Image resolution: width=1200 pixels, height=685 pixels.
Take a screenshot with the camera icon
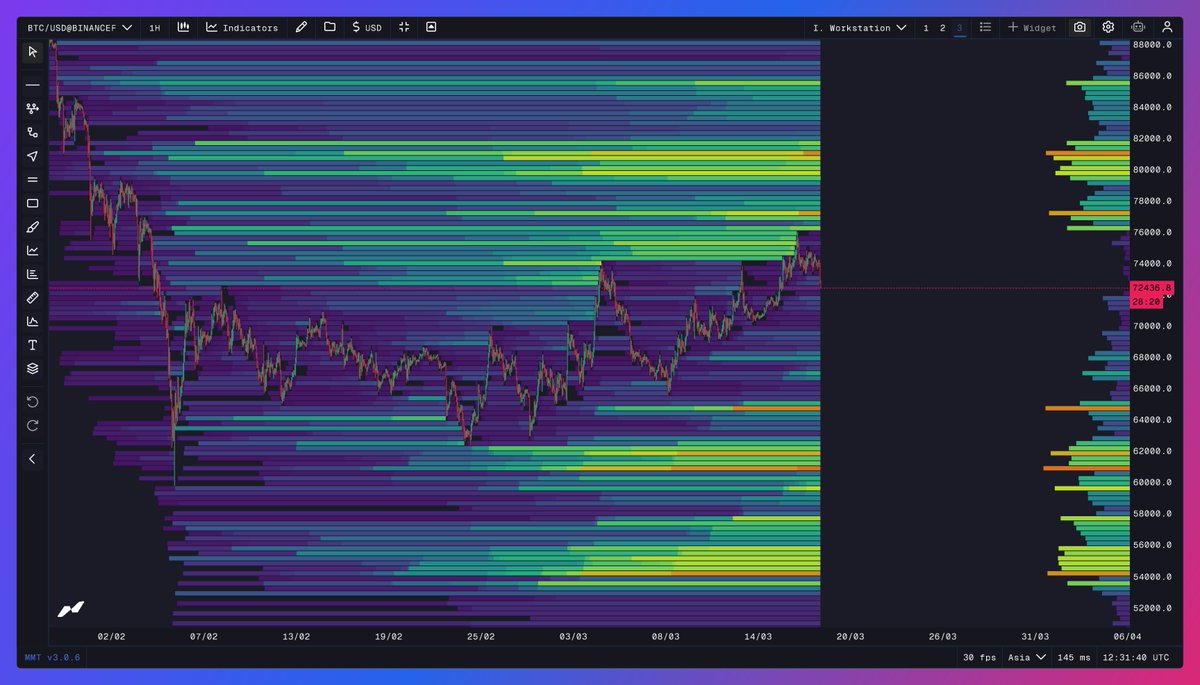click(x=1080, y=28)
